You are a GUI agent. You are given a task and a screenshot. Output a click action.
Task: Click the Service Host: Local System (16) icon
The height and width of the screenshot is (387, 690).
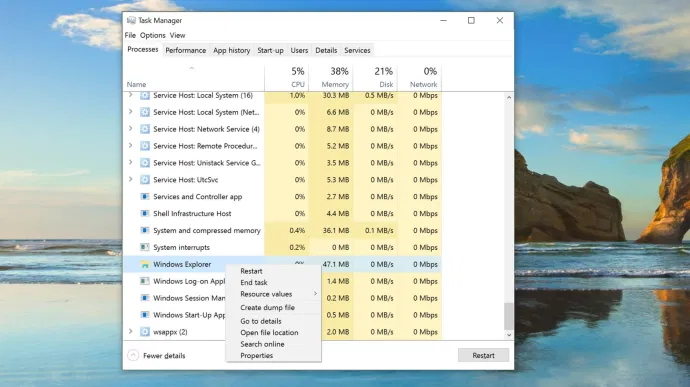[145, 96]
